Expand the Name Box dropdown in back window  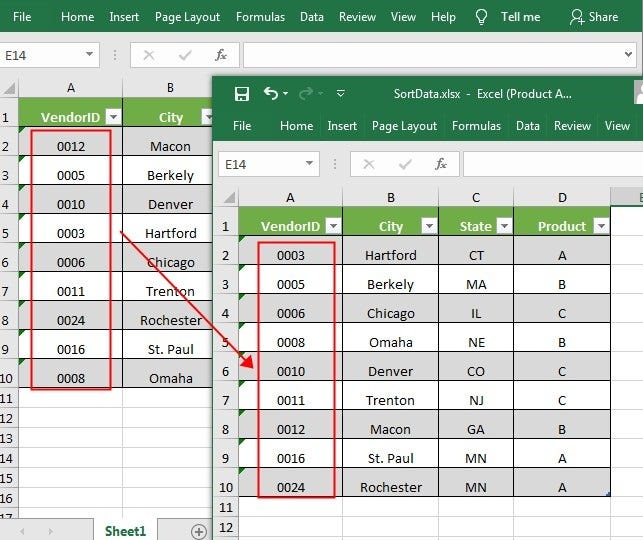pos(89,54)
